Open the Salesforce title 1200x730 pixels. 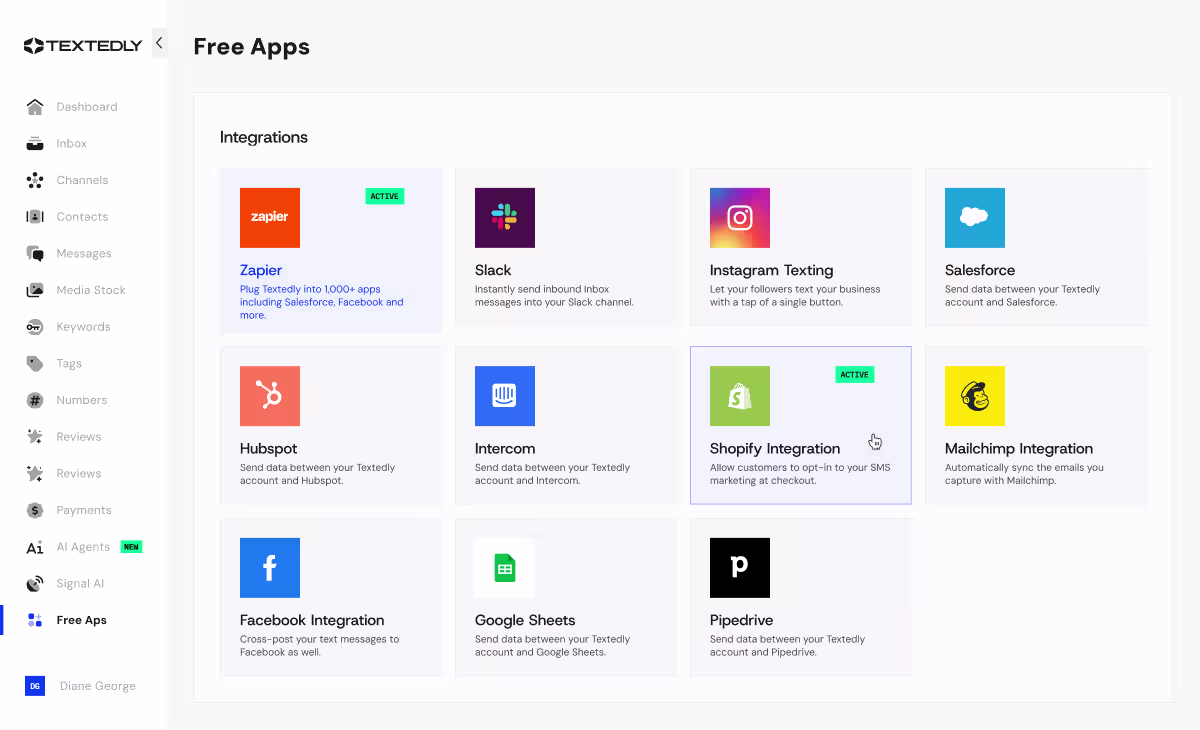point(980,270)
